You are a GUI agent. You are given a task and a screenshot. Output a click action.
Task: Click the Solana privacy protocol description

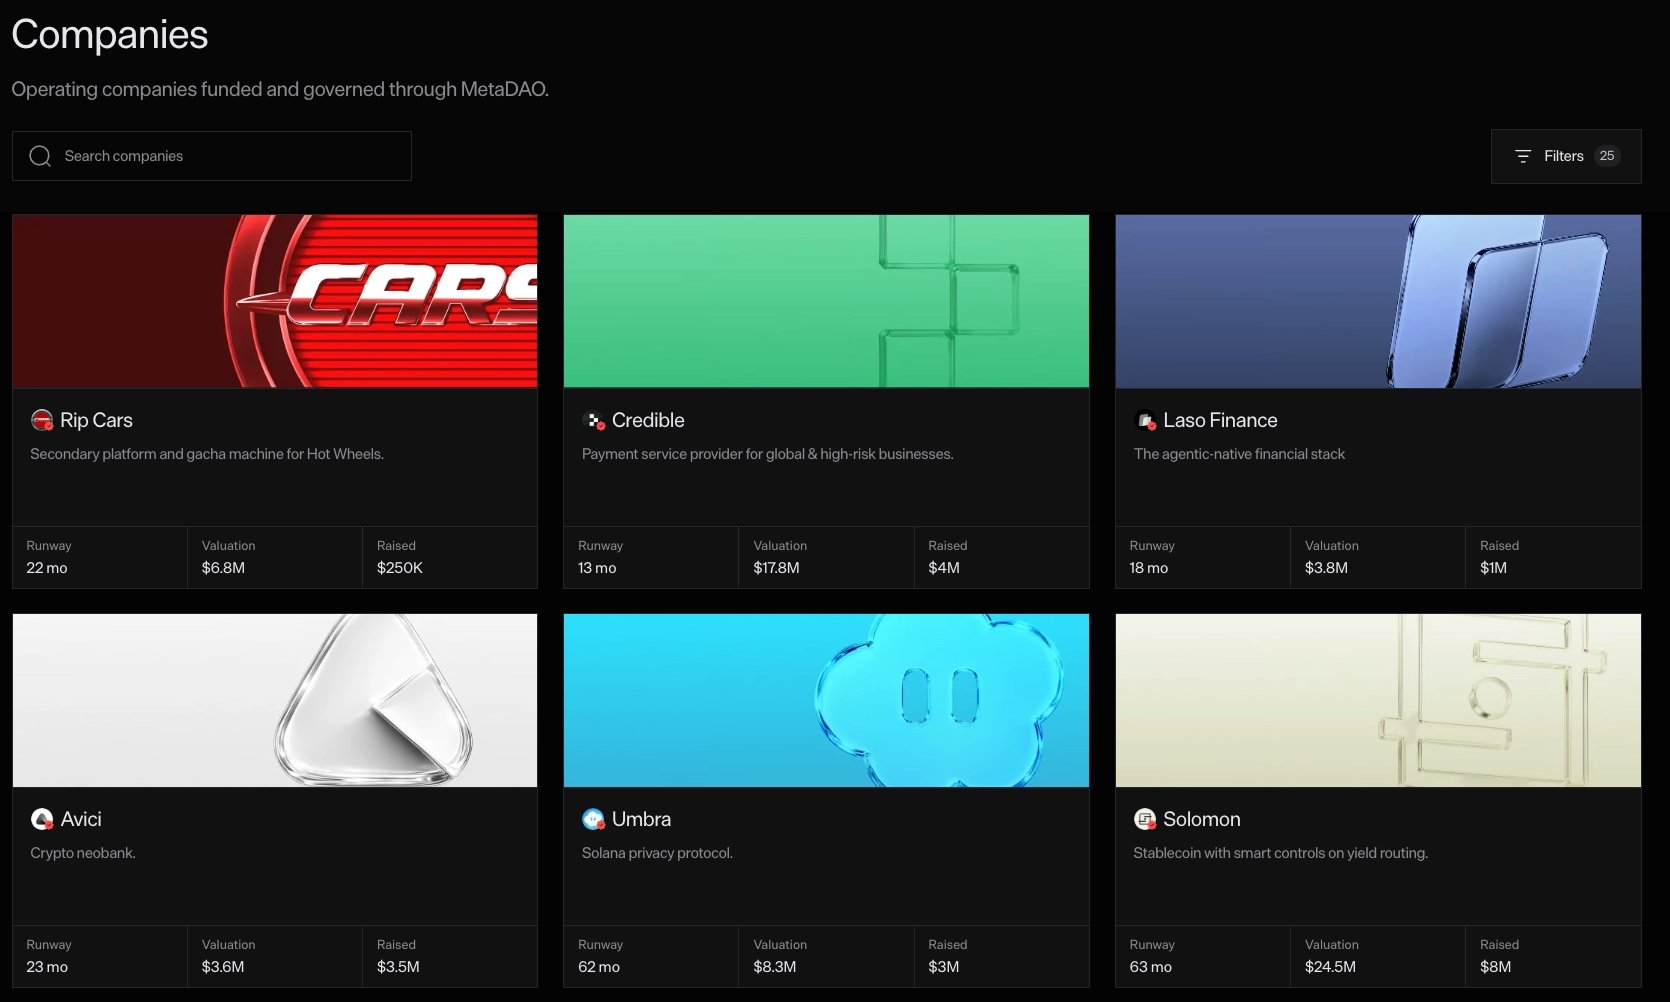(x=657, y=853)
